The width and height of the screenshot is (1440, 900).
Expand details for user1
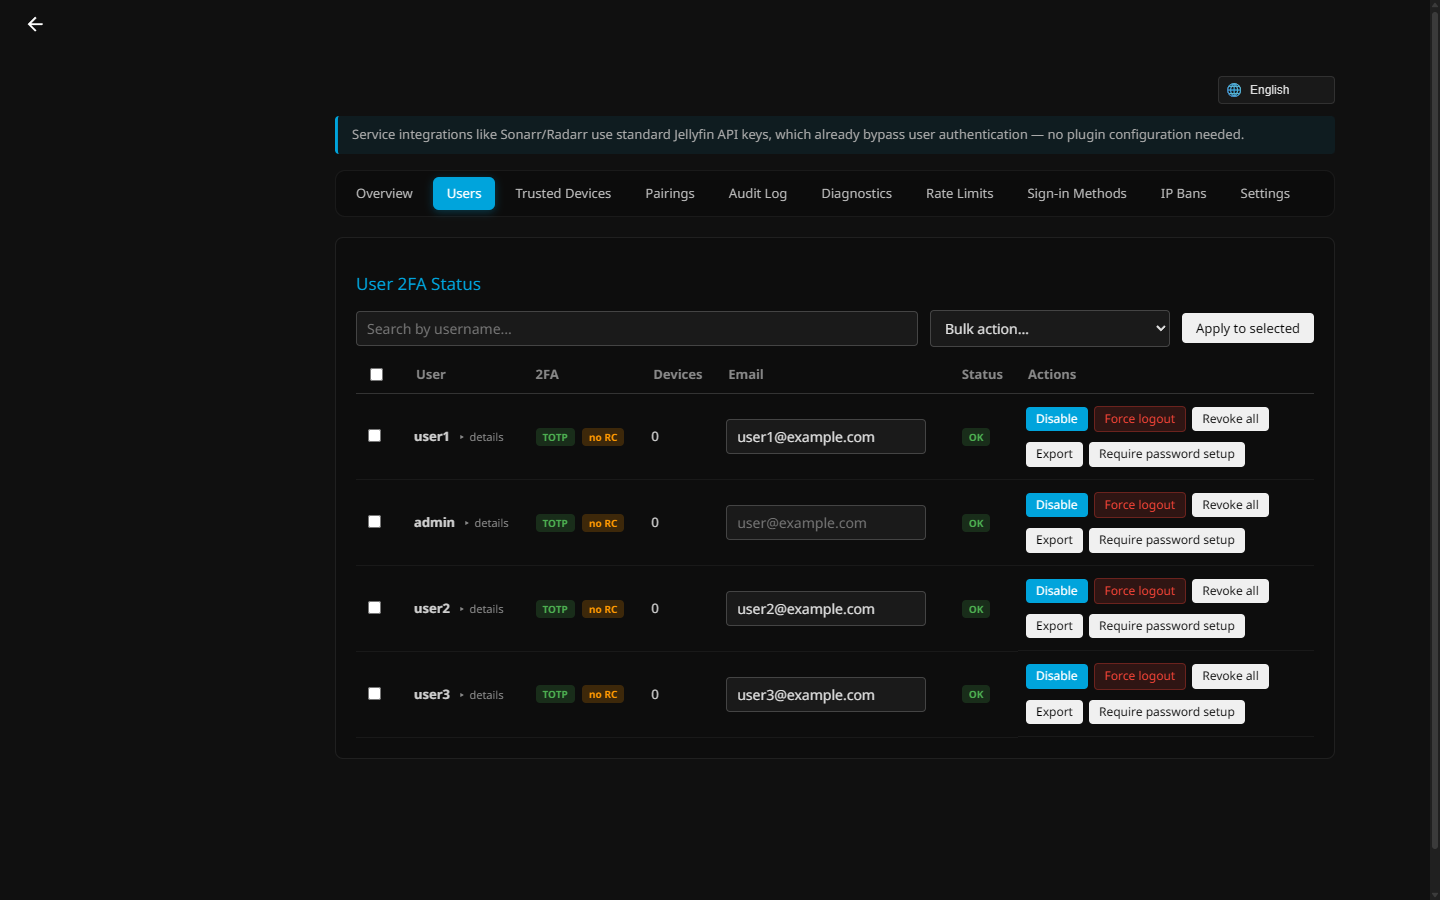coord(481,437)
